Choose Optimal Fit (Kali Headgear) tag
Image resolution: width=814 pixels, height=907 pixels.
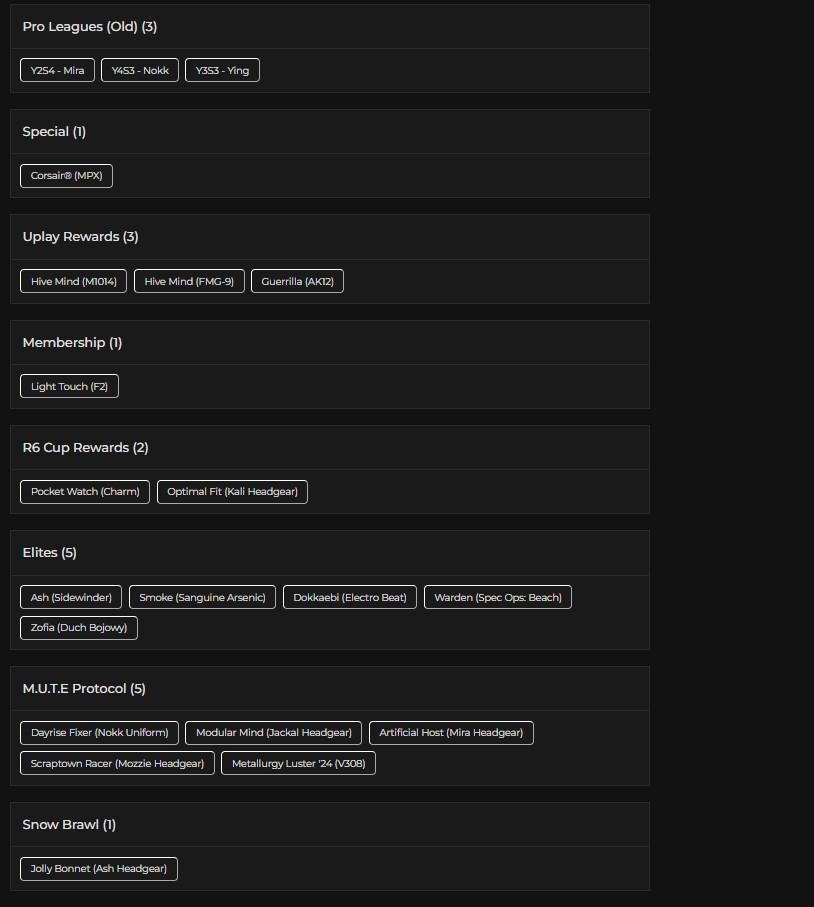coord(232,492)
